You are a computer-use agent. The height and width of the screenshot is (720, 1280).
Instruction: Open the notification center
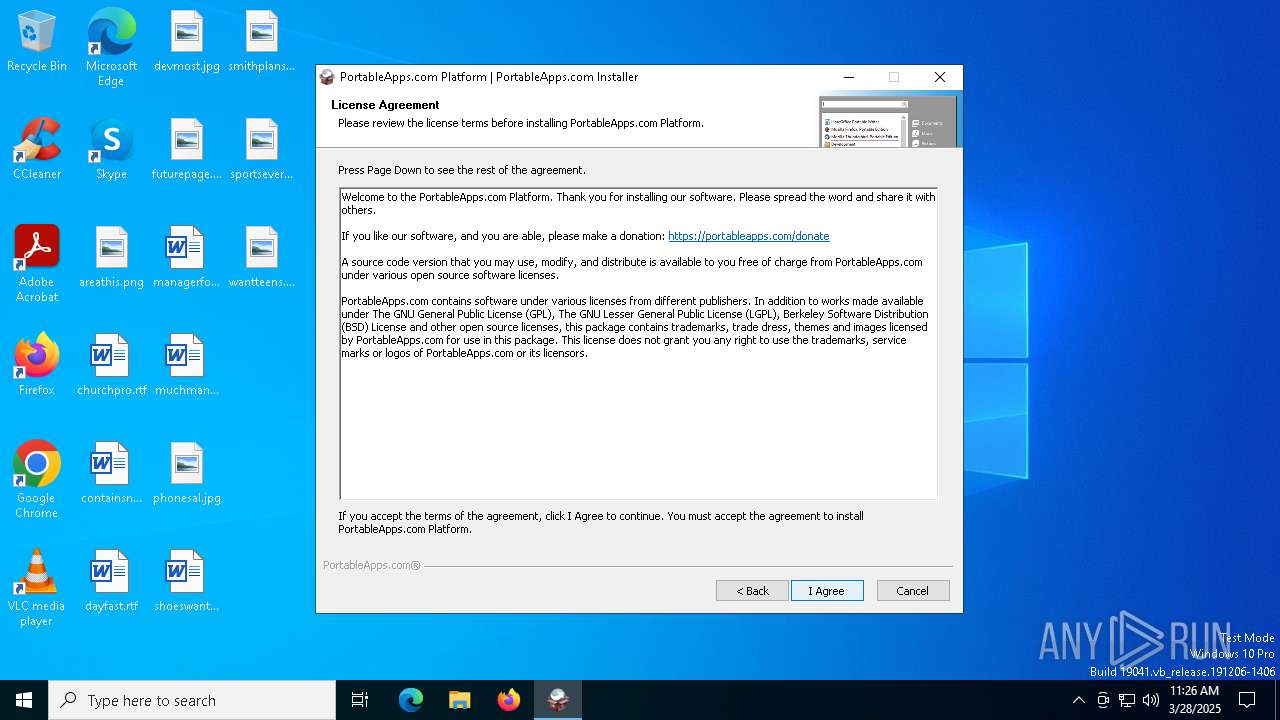tap(1247, 700)
